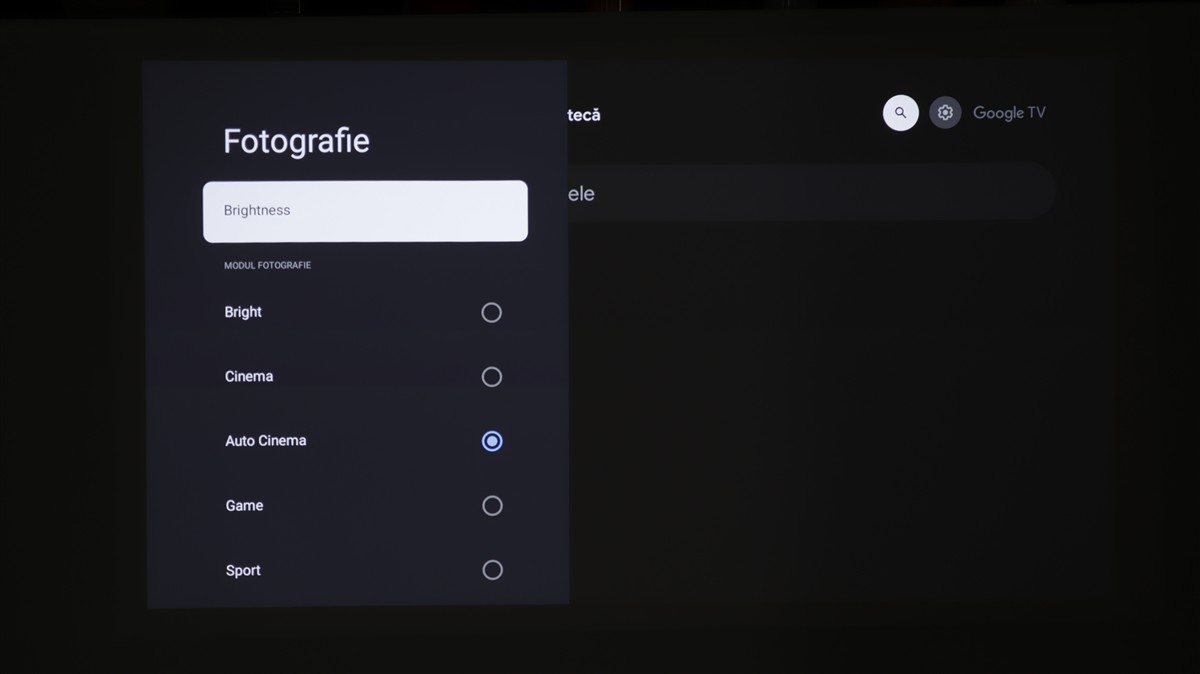Screen dimensions: 1200x674
Task: Click the selected Auto Cinema radio button
Action: click(491, 441)
